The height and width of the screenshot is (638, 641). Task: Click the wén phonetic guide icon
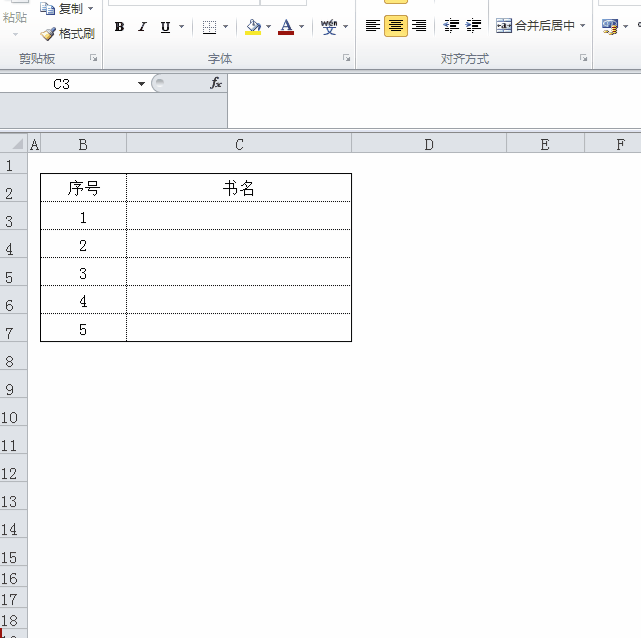tap(329, 27)
